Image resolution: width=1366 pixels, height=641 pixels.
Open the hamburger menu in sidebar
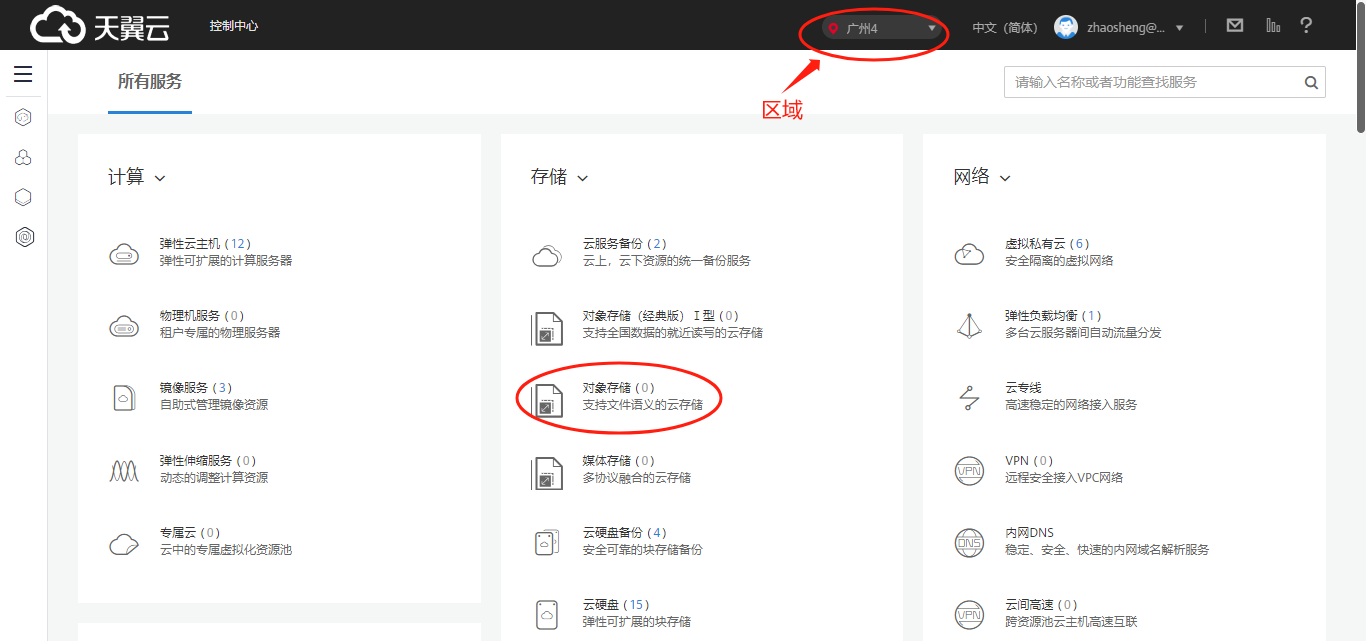coord(23,74)
